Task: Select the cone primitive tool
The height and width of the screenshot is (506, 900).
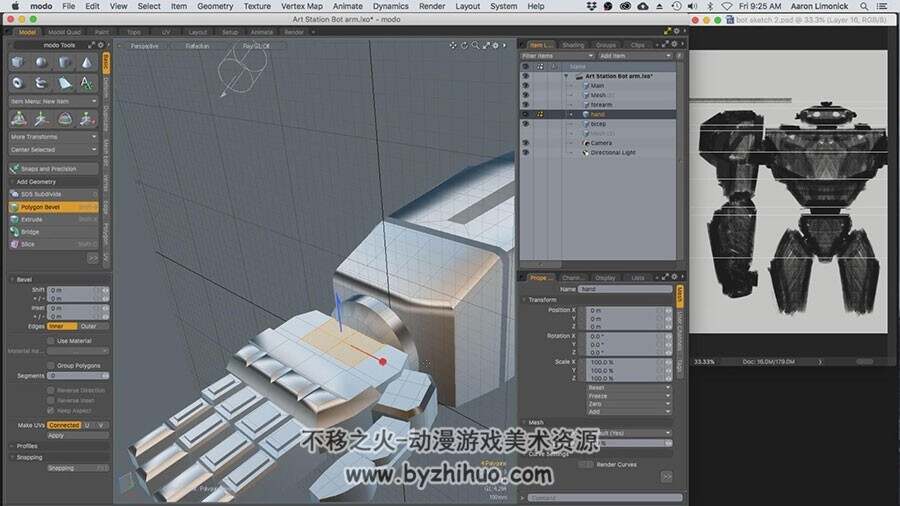Action: (86, 62)
